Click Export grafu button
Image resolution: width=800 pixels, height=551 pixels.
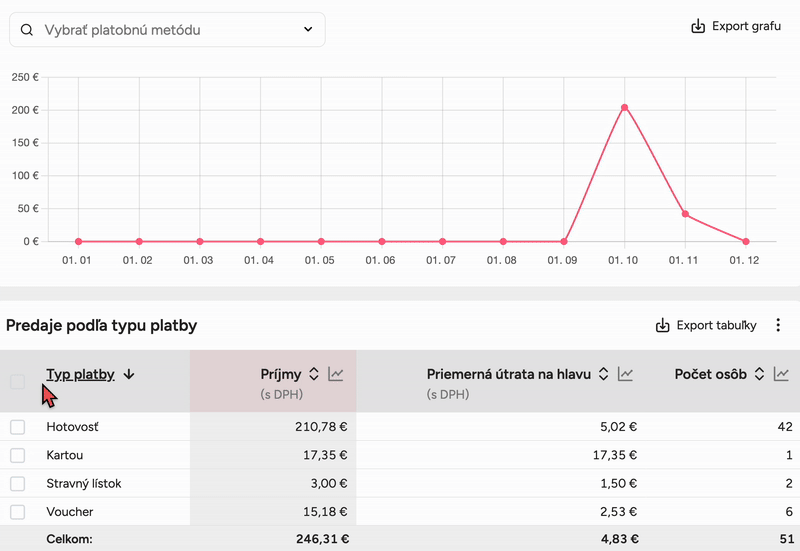click(x=736, y=26)
